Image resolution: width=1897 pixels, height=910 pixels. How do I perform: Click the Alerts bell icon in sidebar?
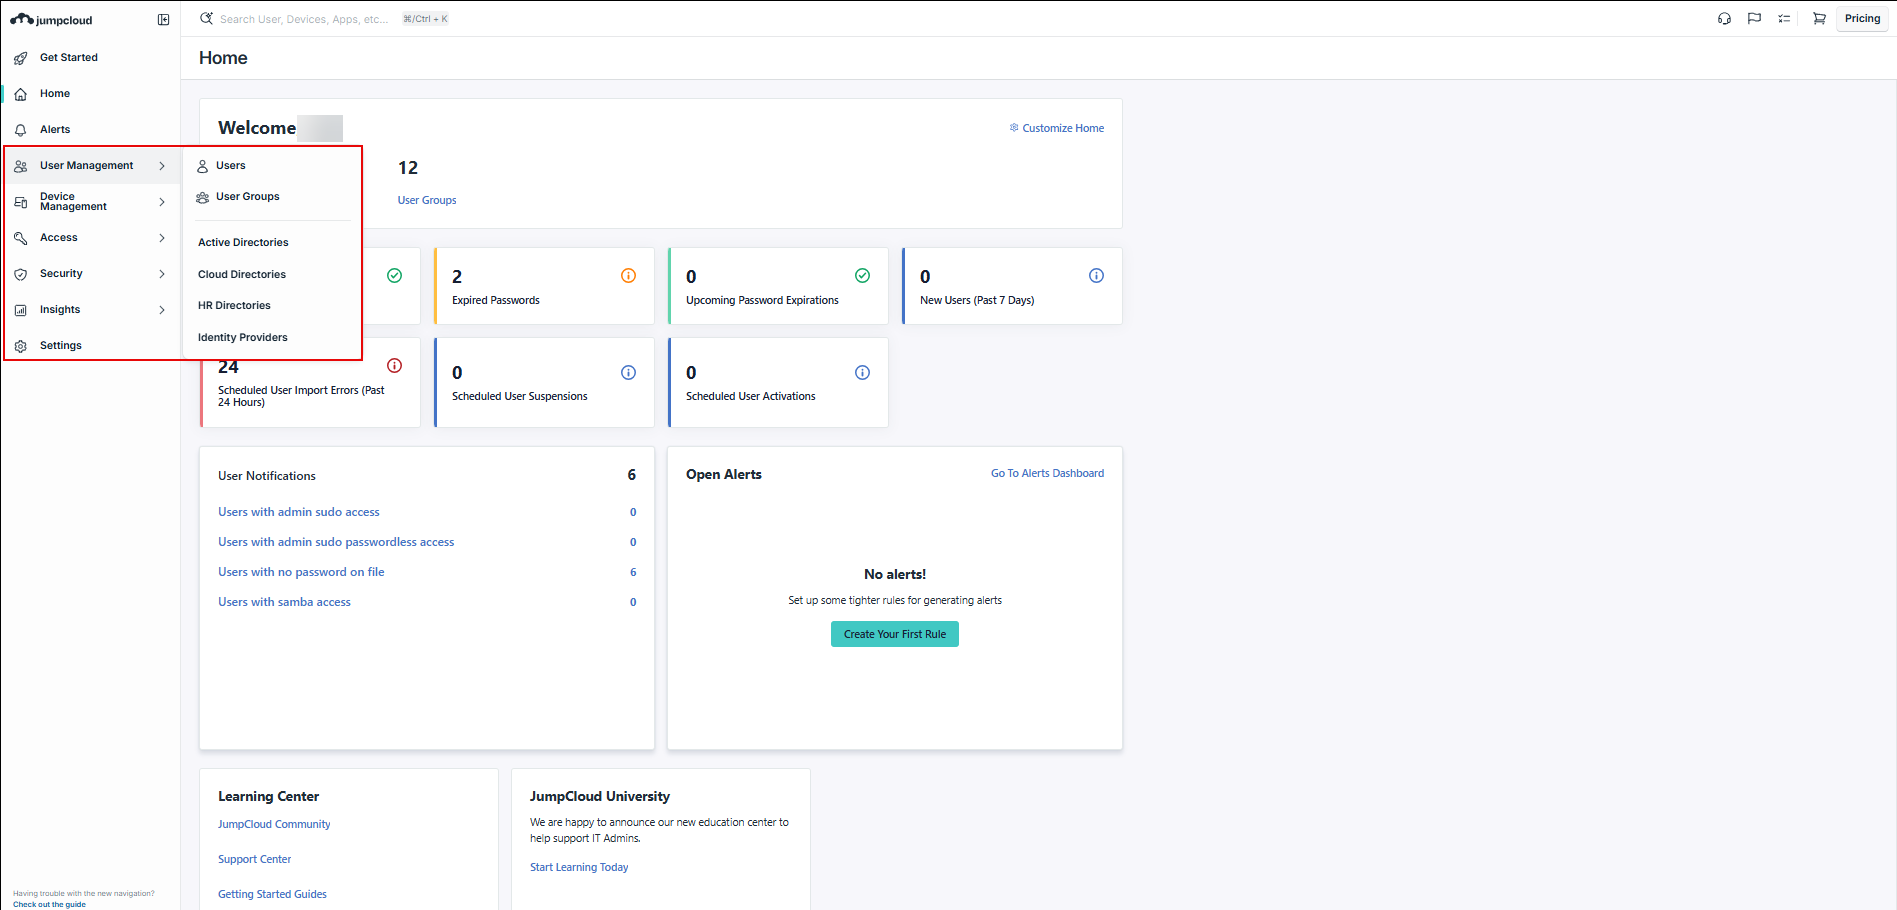point(21,130)
